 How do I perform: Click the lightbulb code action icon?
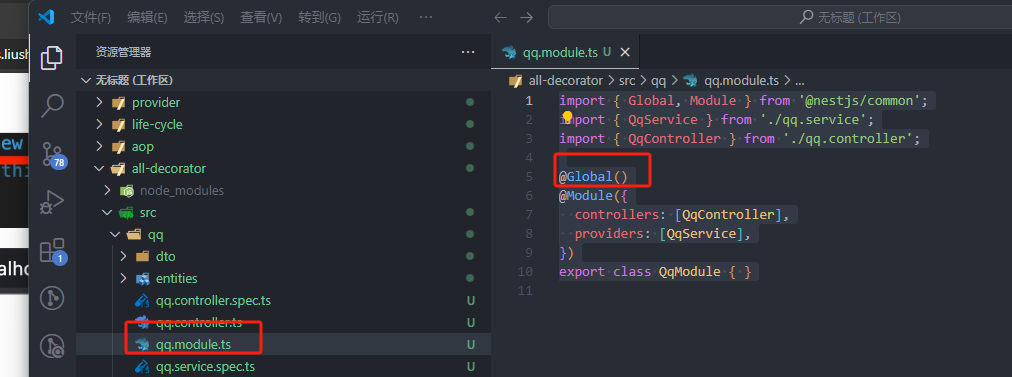pyautogui.click(x=567, y=117)
